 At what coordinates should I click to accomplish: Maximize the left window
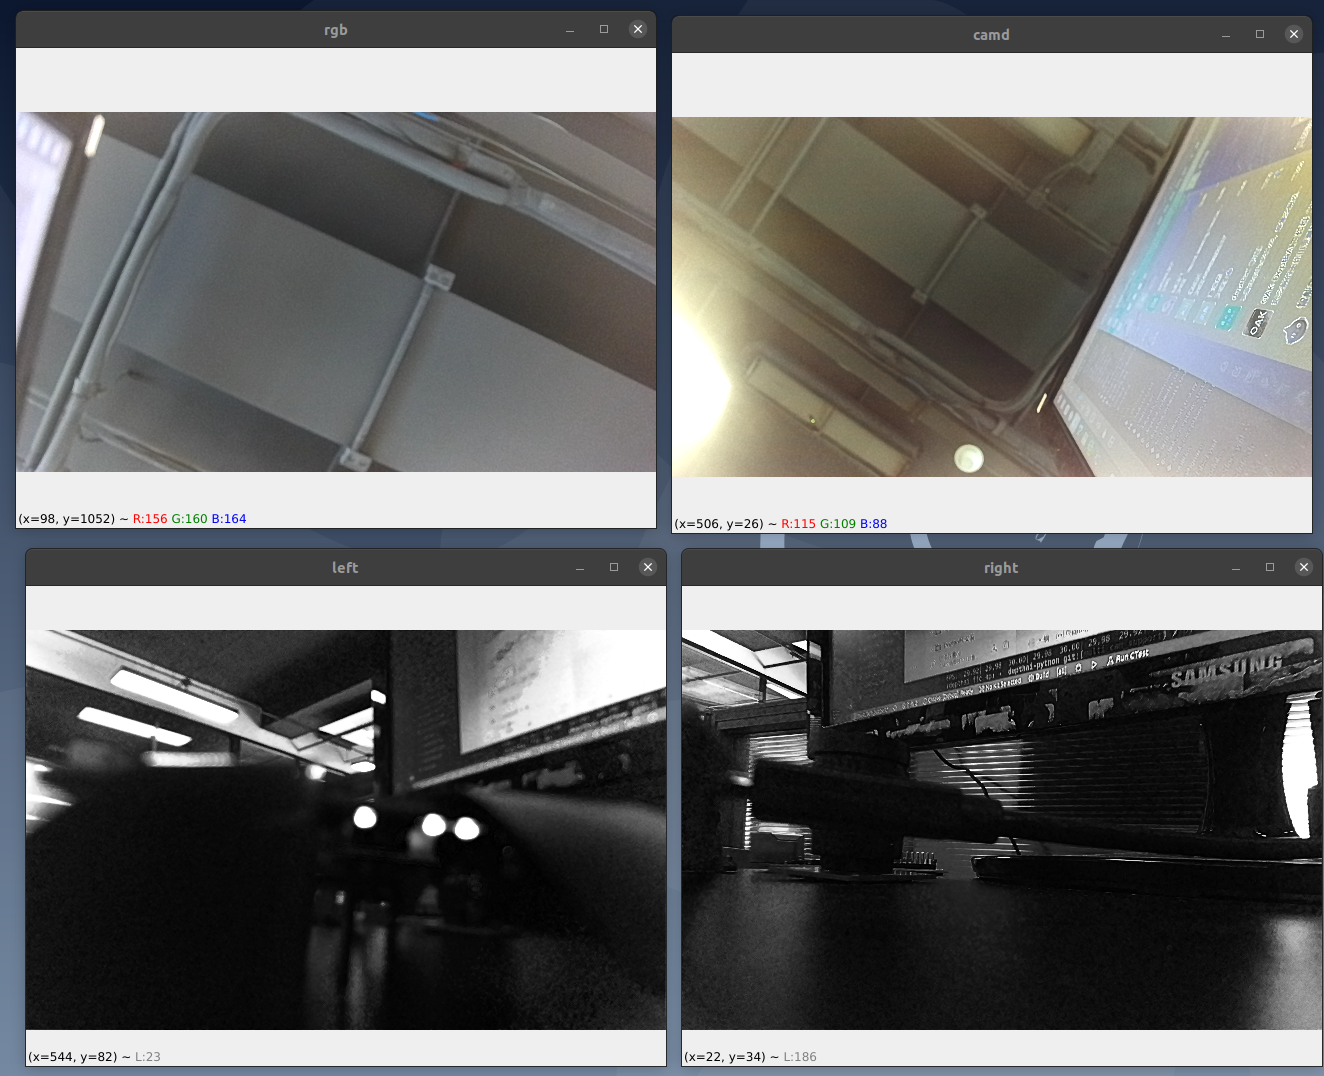pos(614,567)
